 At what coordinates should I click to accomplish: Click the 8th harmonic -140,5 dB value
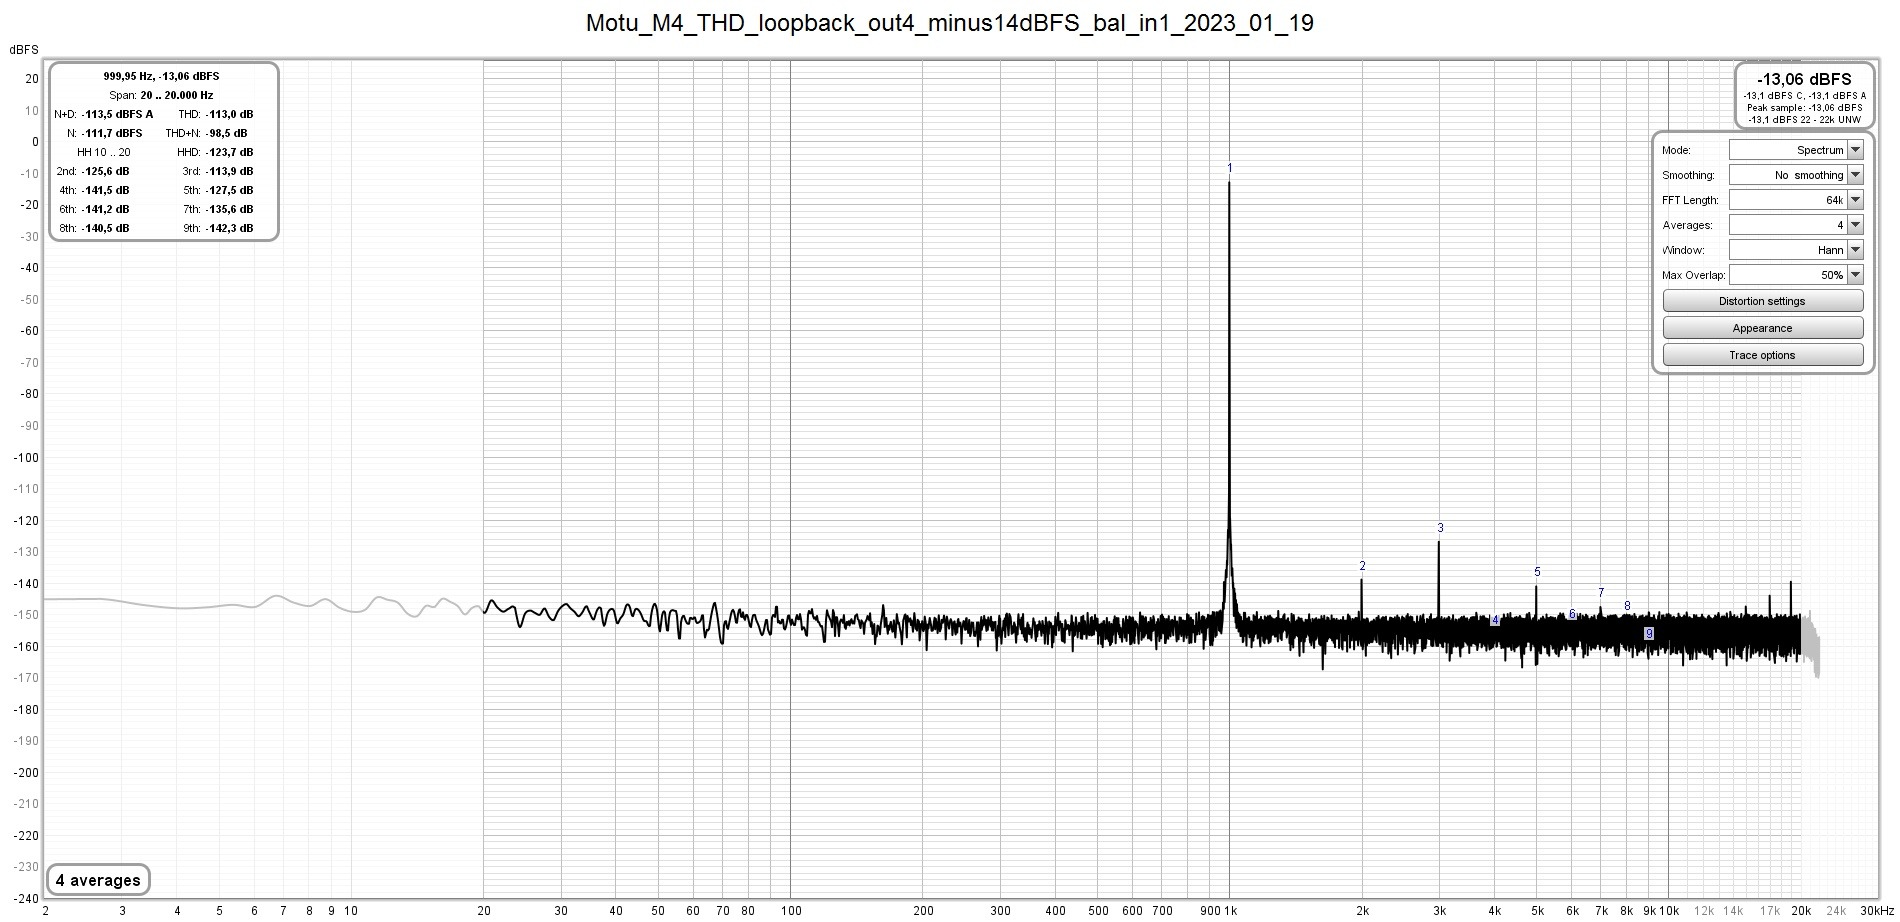tap(105, 228)
